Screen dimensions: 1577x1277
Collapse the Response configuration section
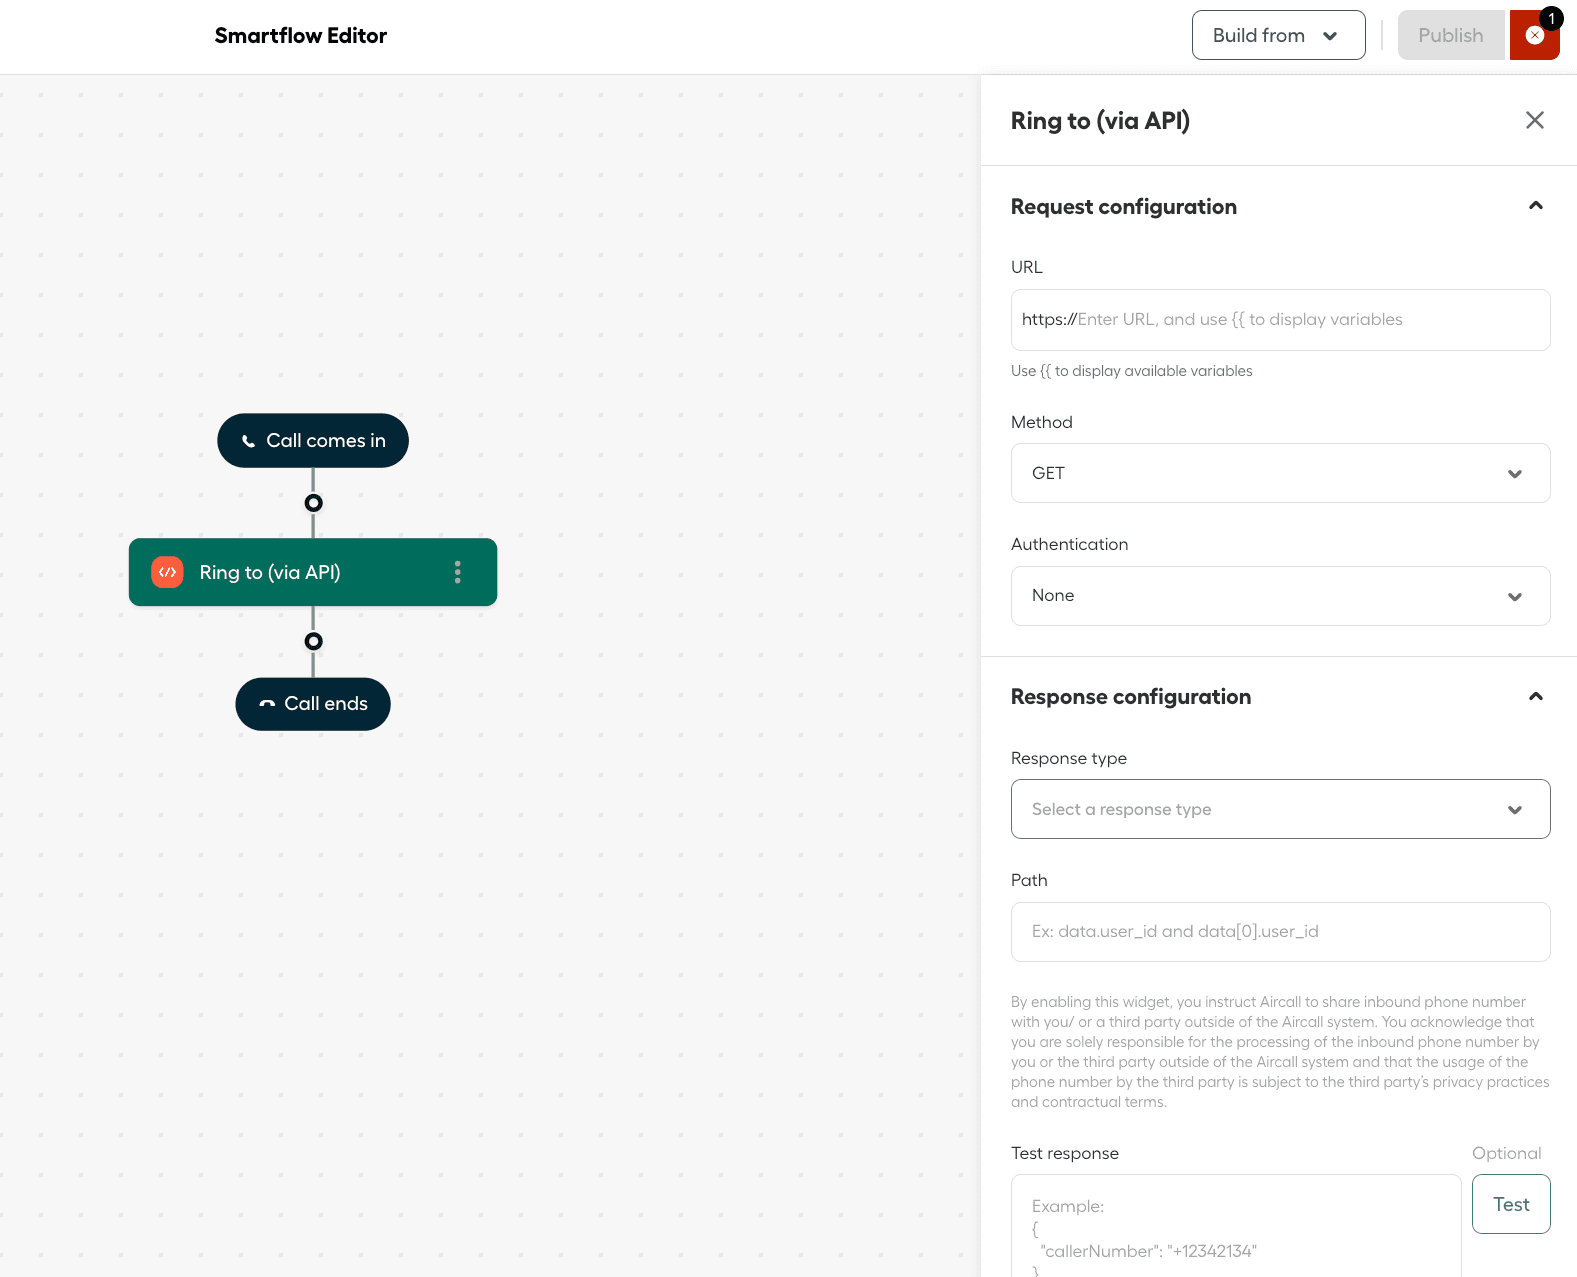coord(1535,697)
